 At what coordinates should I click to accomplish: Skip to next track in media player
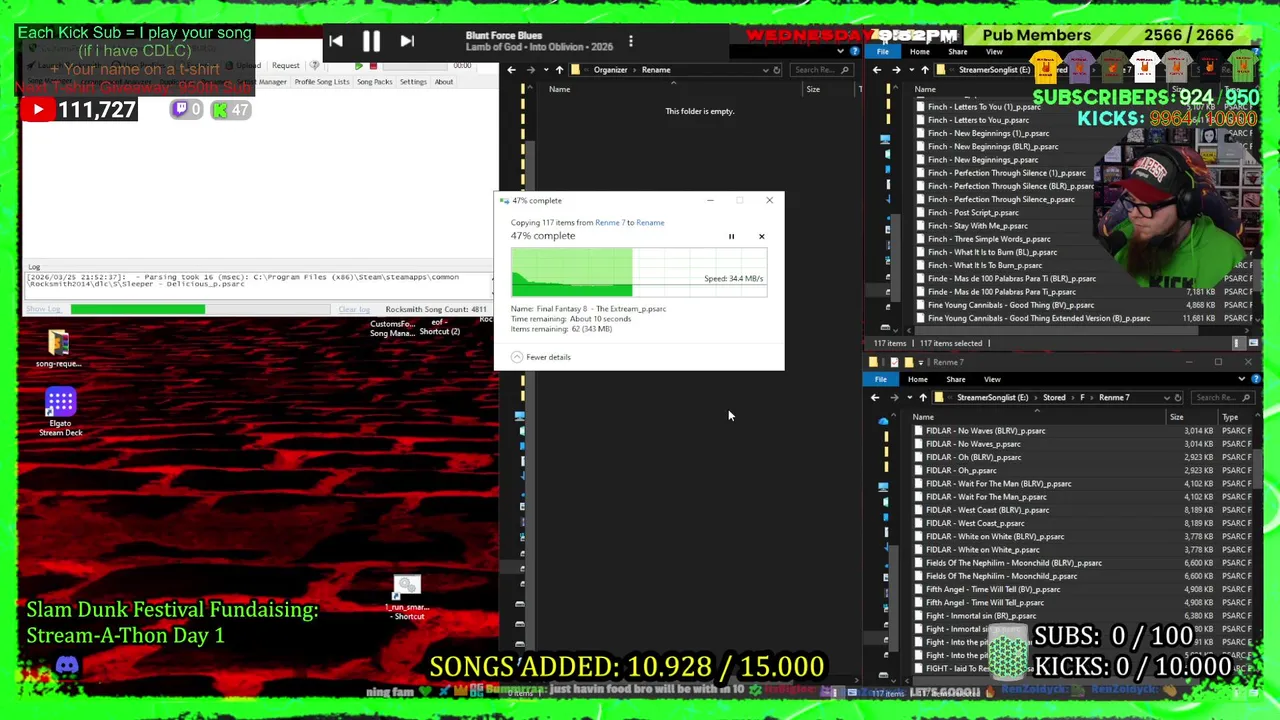[x=407, y=41]
